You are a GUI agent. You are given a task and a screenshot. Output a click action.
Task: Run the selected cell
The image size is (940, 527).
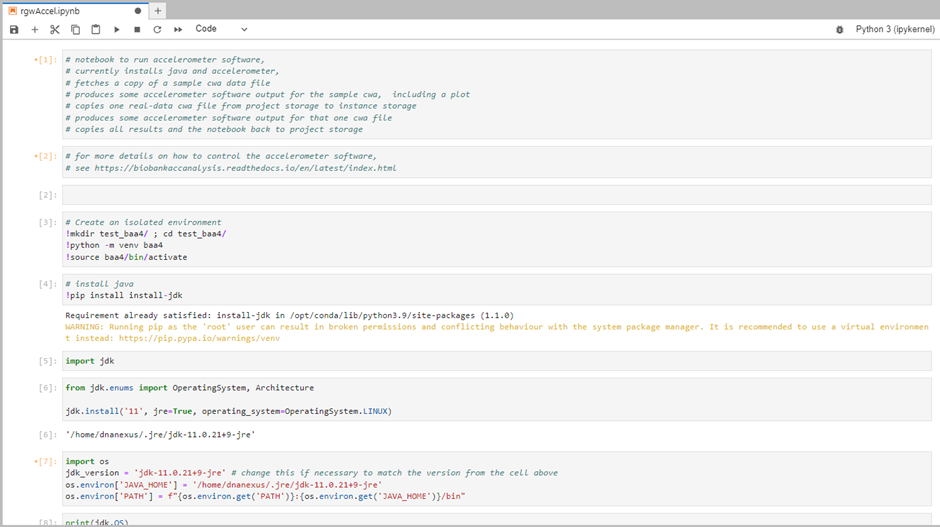tap(117, 29)
